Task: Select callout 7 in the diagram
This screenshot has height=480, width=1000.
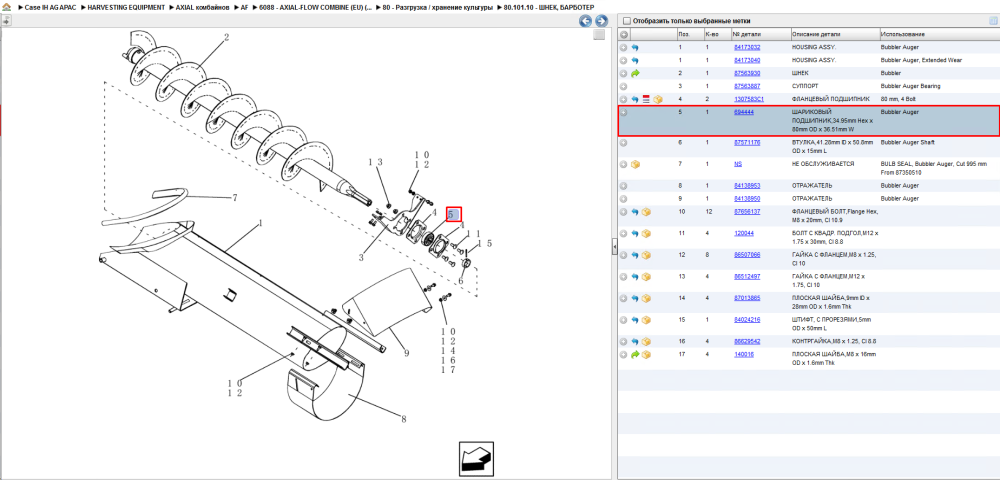Action: coord(235,198)
